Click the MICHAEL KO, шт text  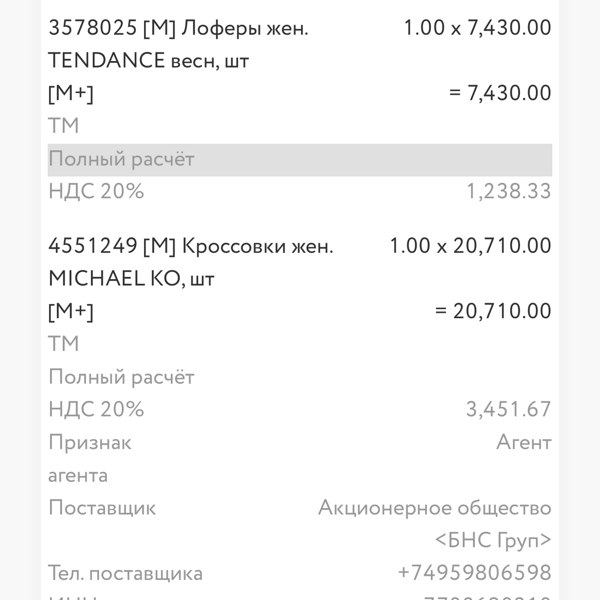click(x=131, y=279)
